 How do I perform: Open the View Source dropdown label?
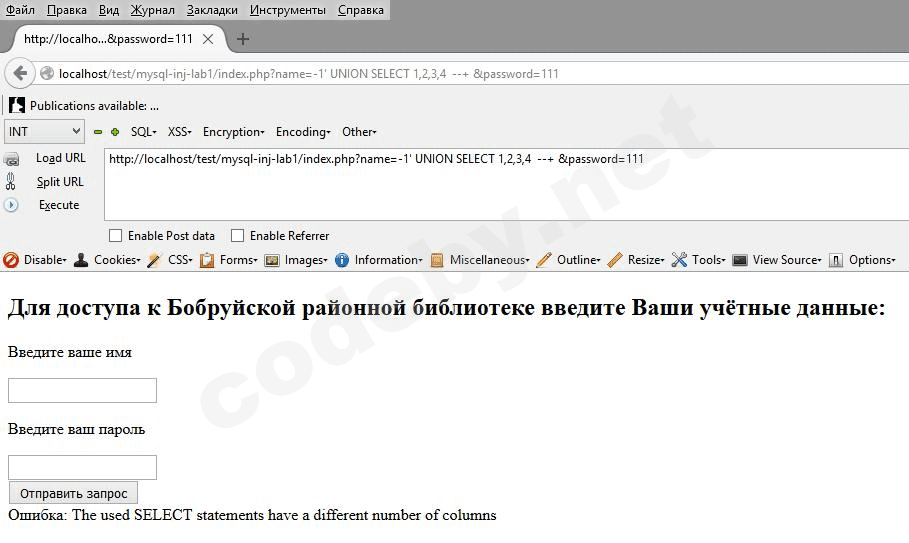(x=787, y=260)
